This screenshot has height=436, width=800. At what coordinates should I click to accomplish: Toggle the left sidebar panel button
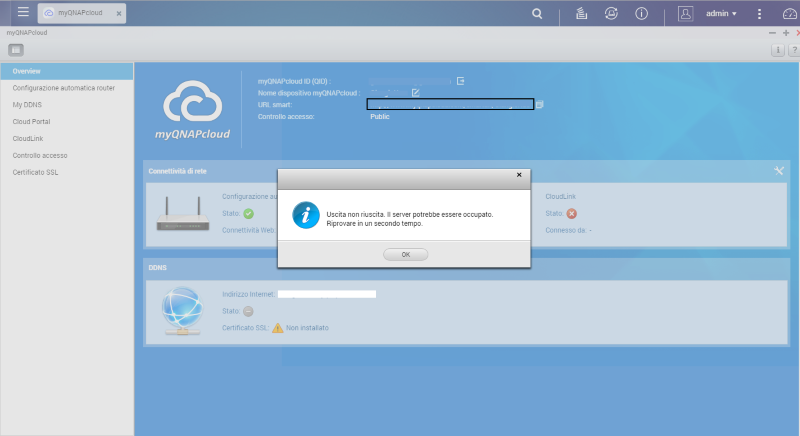[x=16, y=49]
